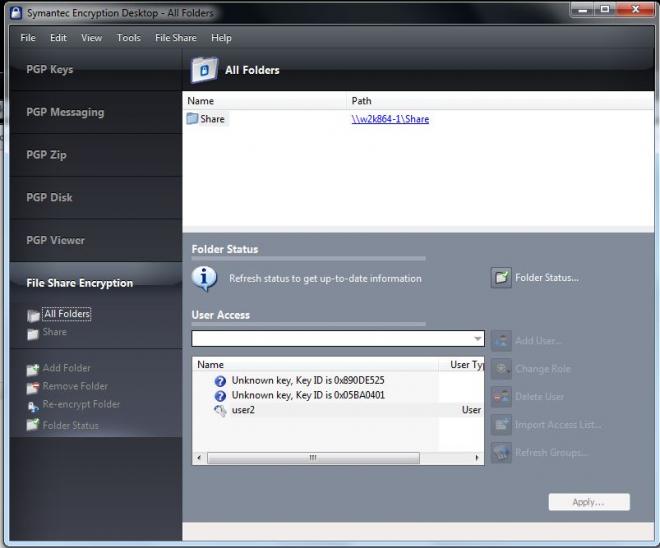Select the PGP Keys section
The height and width of the screenshot is (548, 660).
pyautogui.click(x=96, y=69)
